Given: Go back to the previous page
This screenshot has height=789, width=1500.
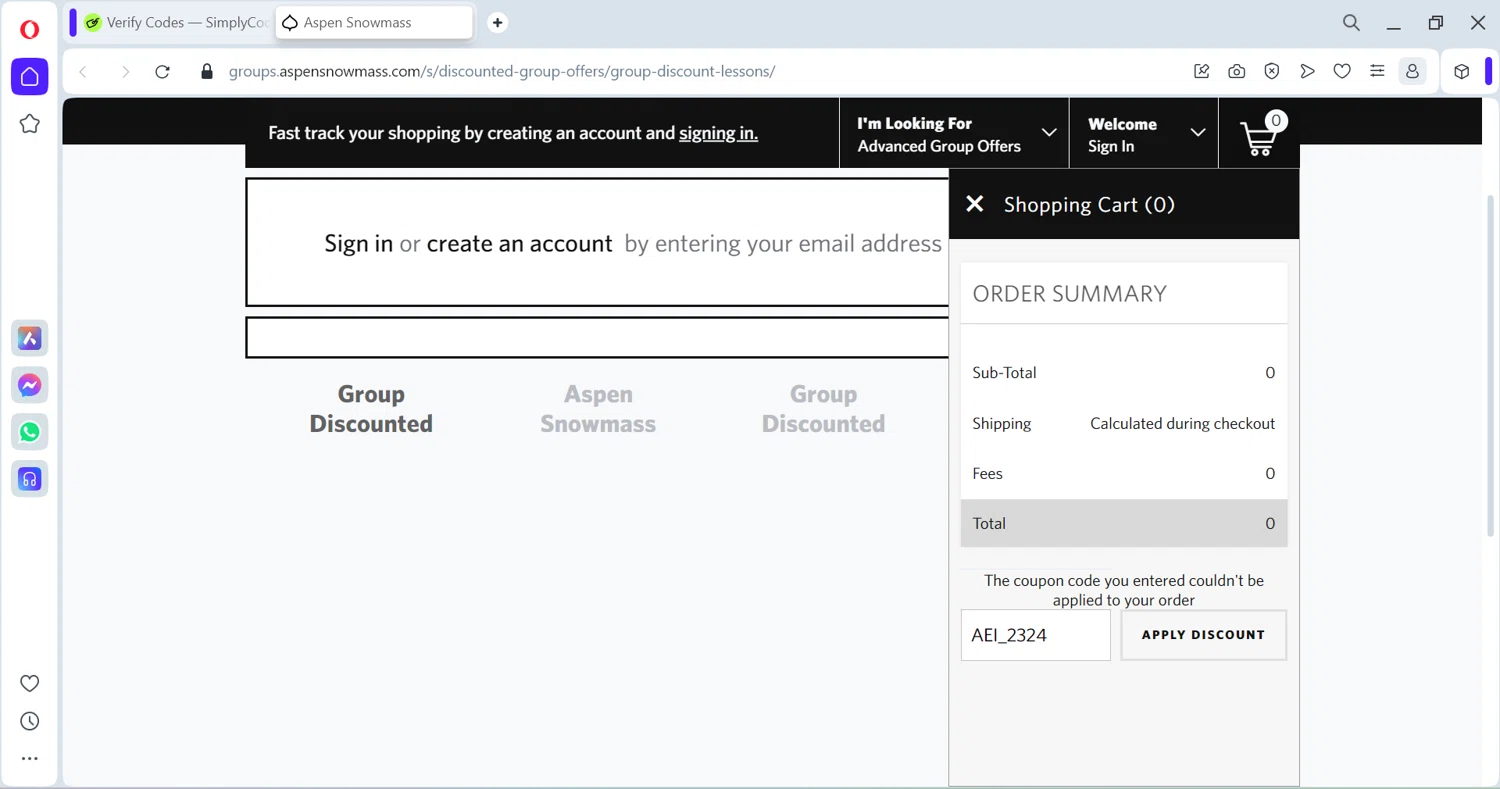Looking at the screenshot, I should pyautogui.click(x=84, y=72).
